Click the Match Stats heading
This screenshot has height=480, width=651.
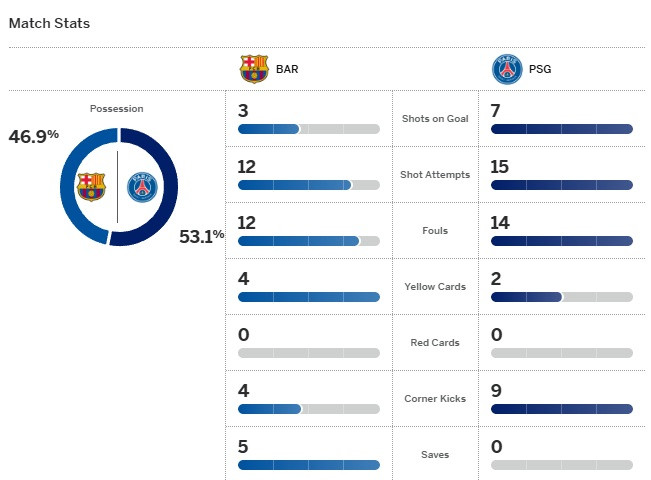pyautogui.click(x=49, y=22)
